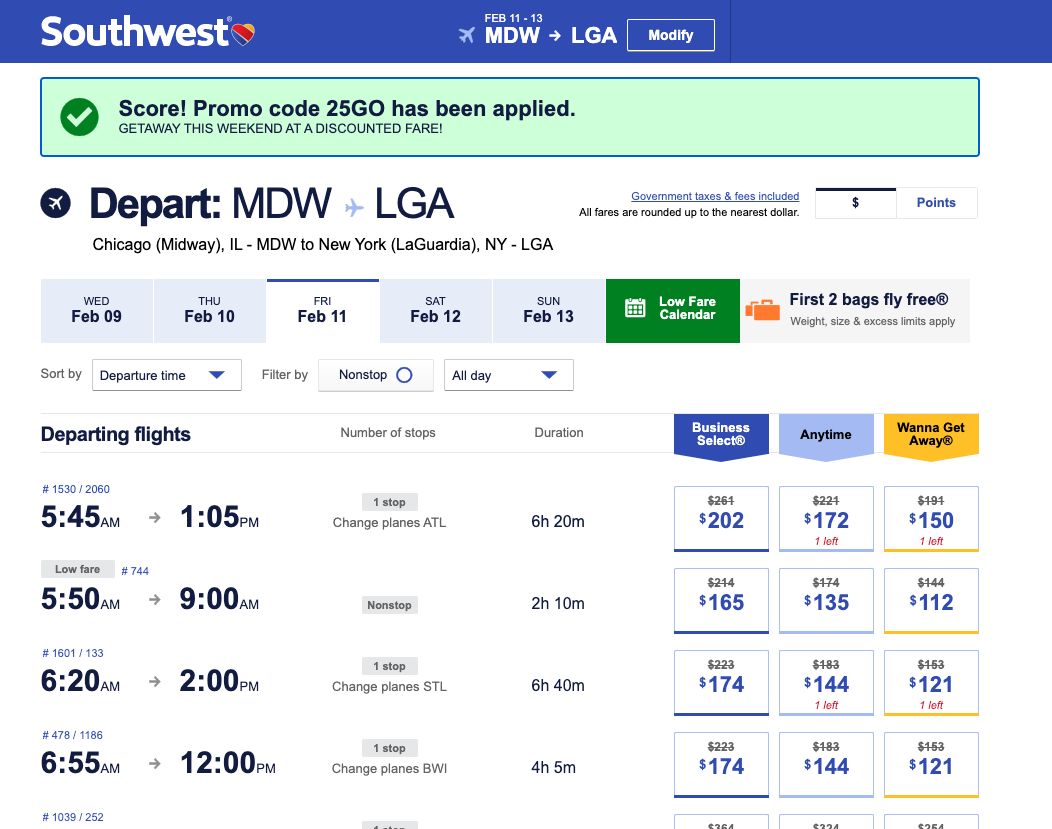Select $112 Wanna Get Away nonstop fare
This screenshot has height=829, width=1052.
pyautogui.click(x=930, y=600)
